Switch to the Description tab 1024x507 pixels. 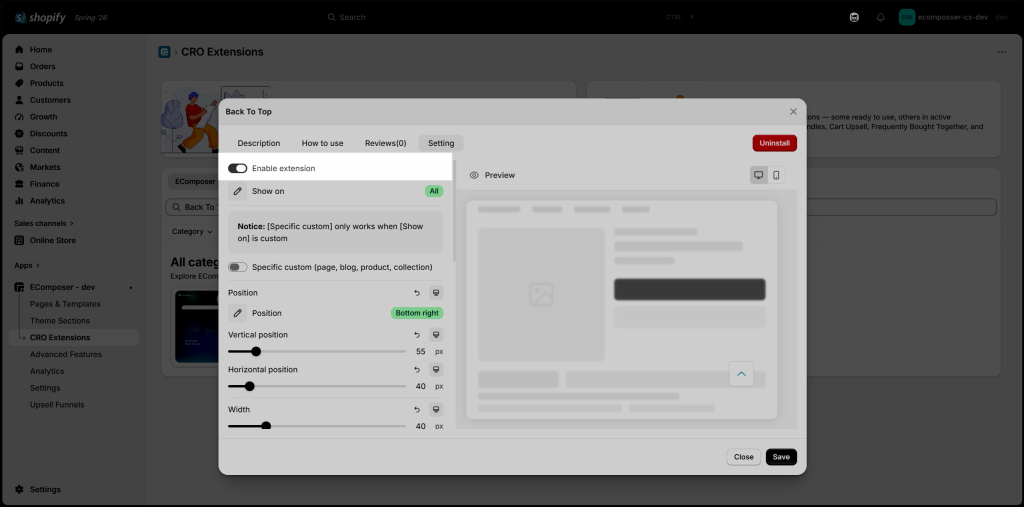click(259, 143)
